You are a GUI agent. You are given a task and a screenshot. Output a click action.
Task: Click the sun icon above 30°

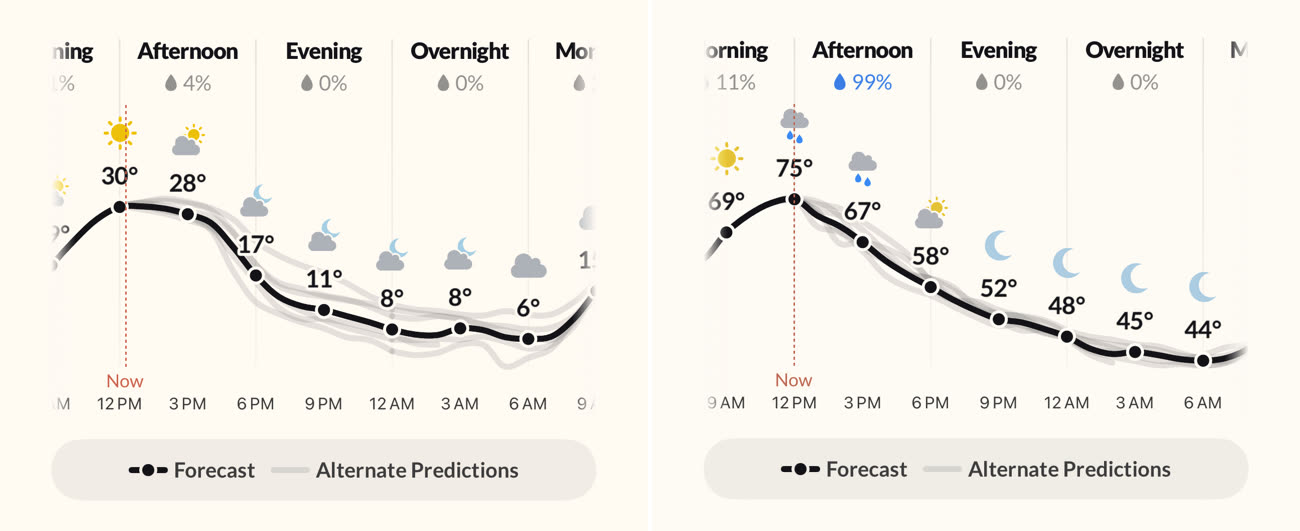click(120, 132)
